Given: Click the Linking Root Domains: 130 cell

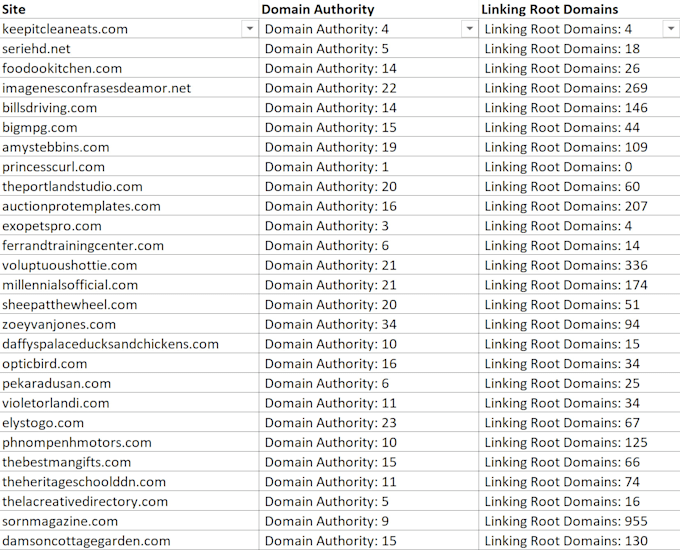Looking at the screenshot, I should (580, 540).
